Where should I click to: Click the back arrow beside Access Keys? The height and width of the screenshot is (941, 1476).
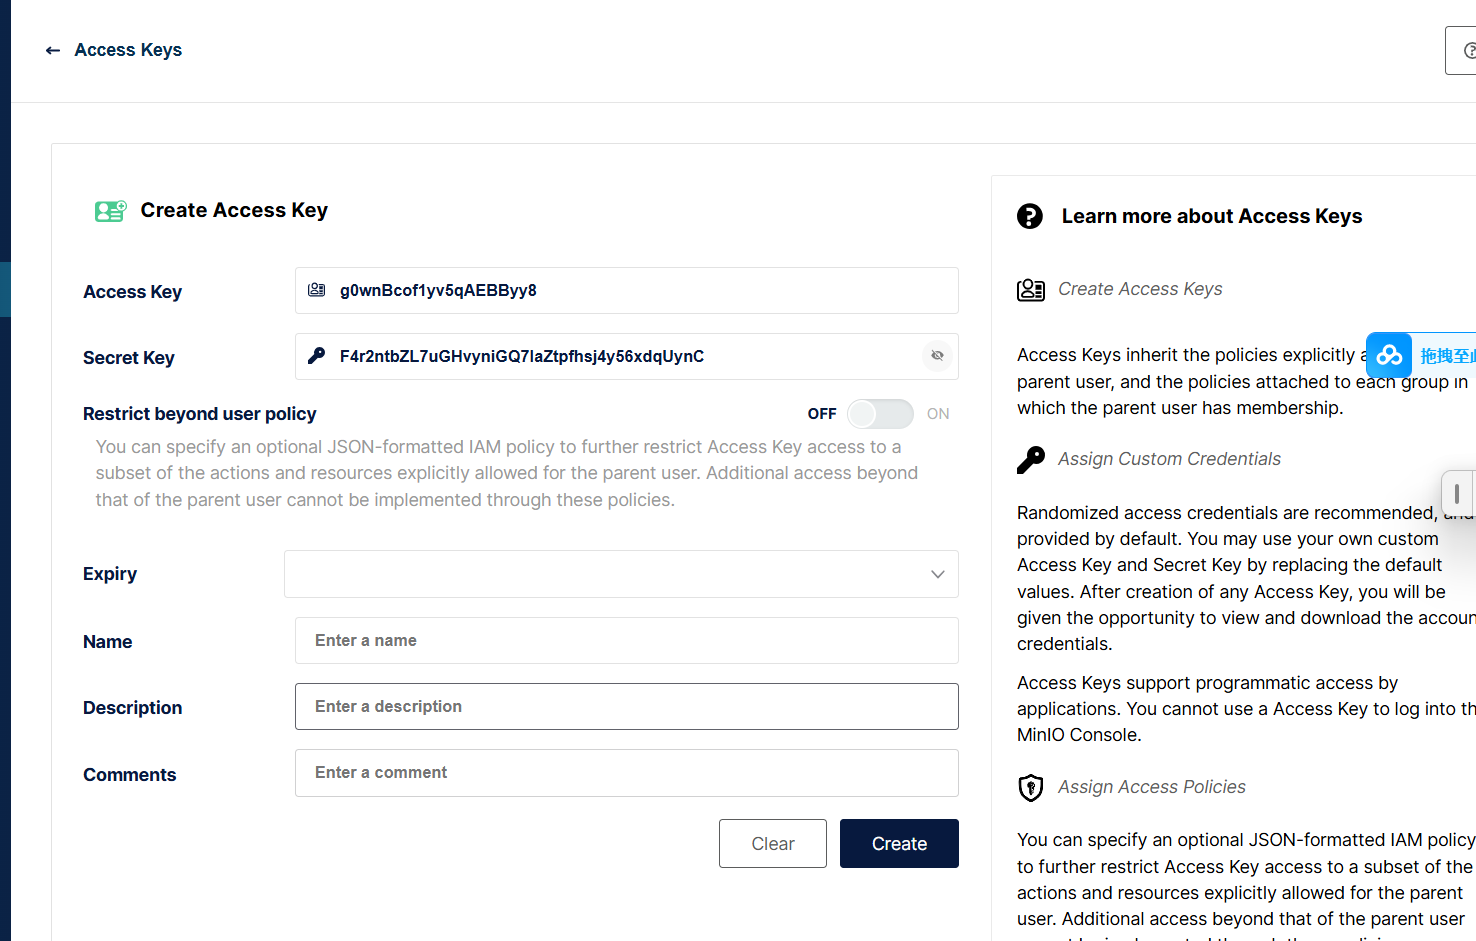(53, 50)
